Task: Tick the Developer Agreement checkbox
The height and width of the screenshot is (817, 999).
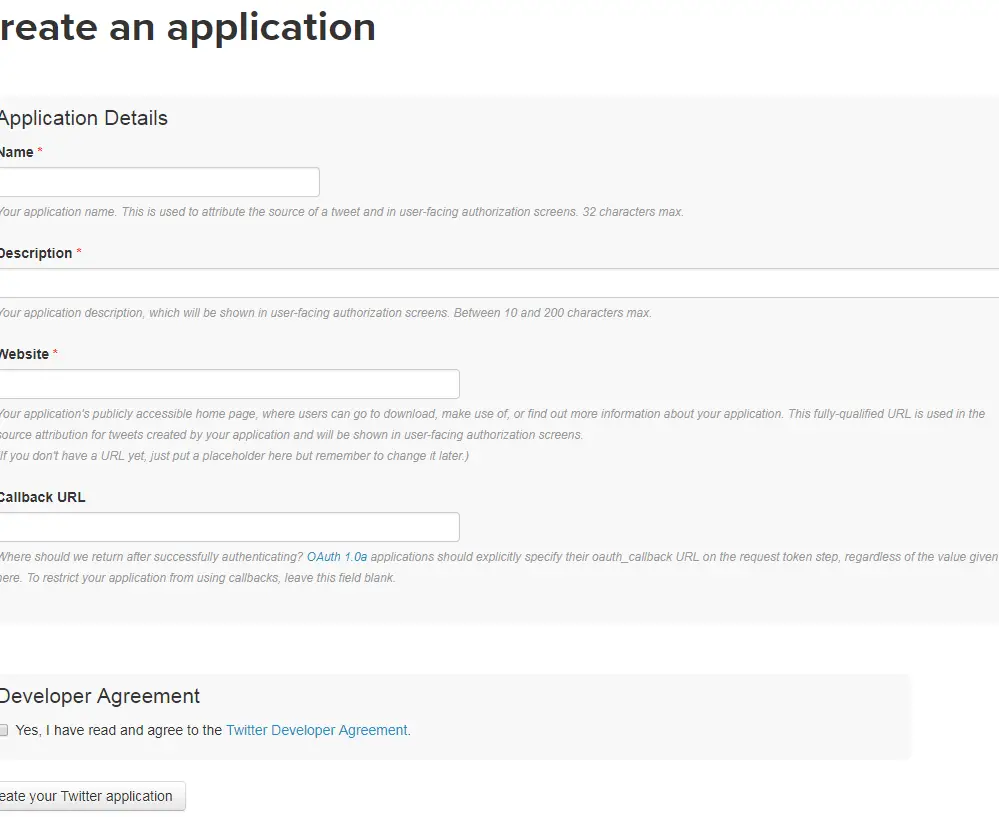Action: [x=3, y=730]
